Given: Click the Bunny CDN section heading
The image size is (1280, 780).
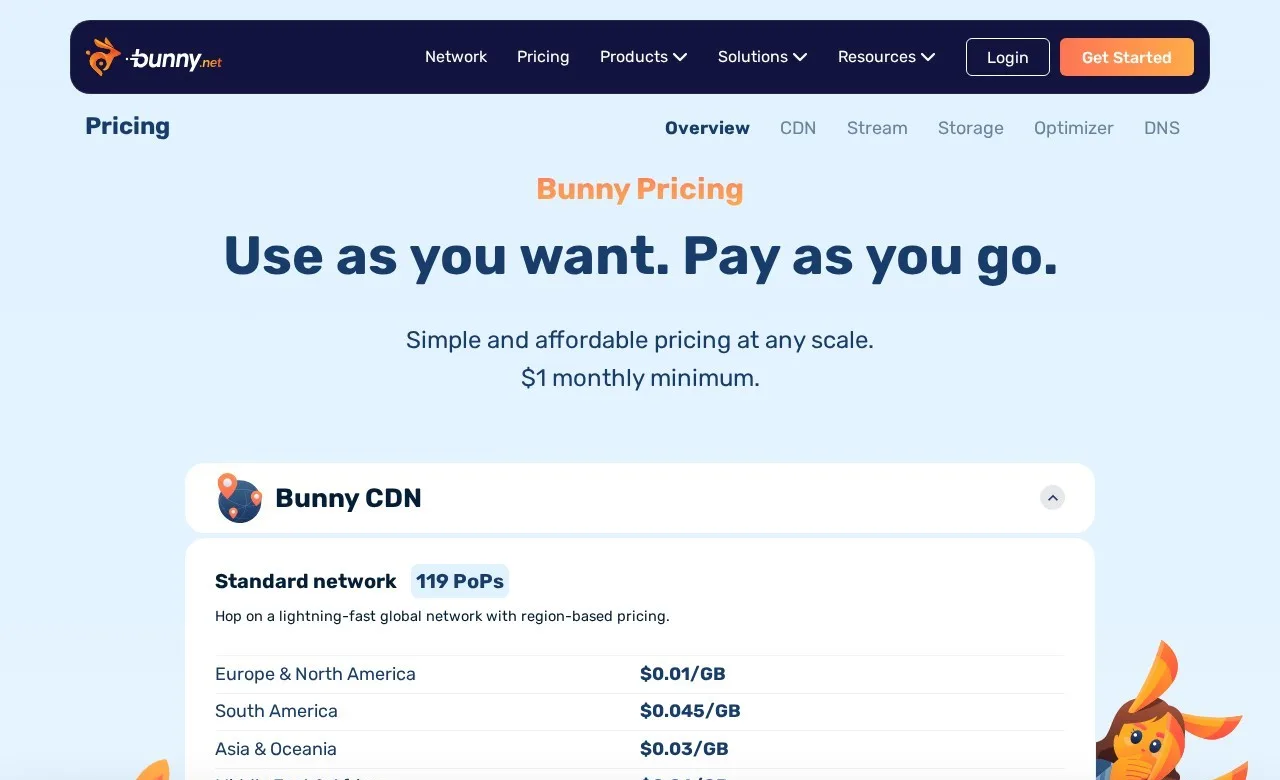Looking at the screenshot, I should (x=348, y=498).
